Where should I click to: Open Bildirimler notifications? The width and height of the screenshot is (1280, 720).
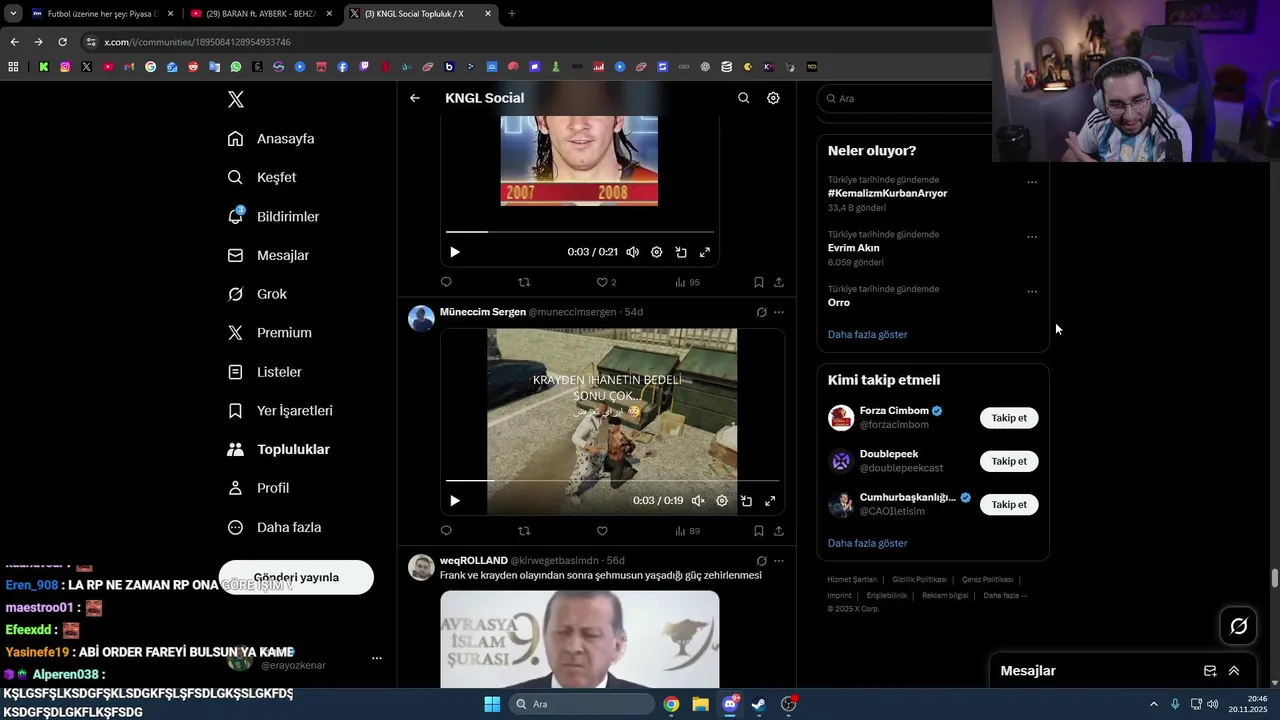click(273, 216)
